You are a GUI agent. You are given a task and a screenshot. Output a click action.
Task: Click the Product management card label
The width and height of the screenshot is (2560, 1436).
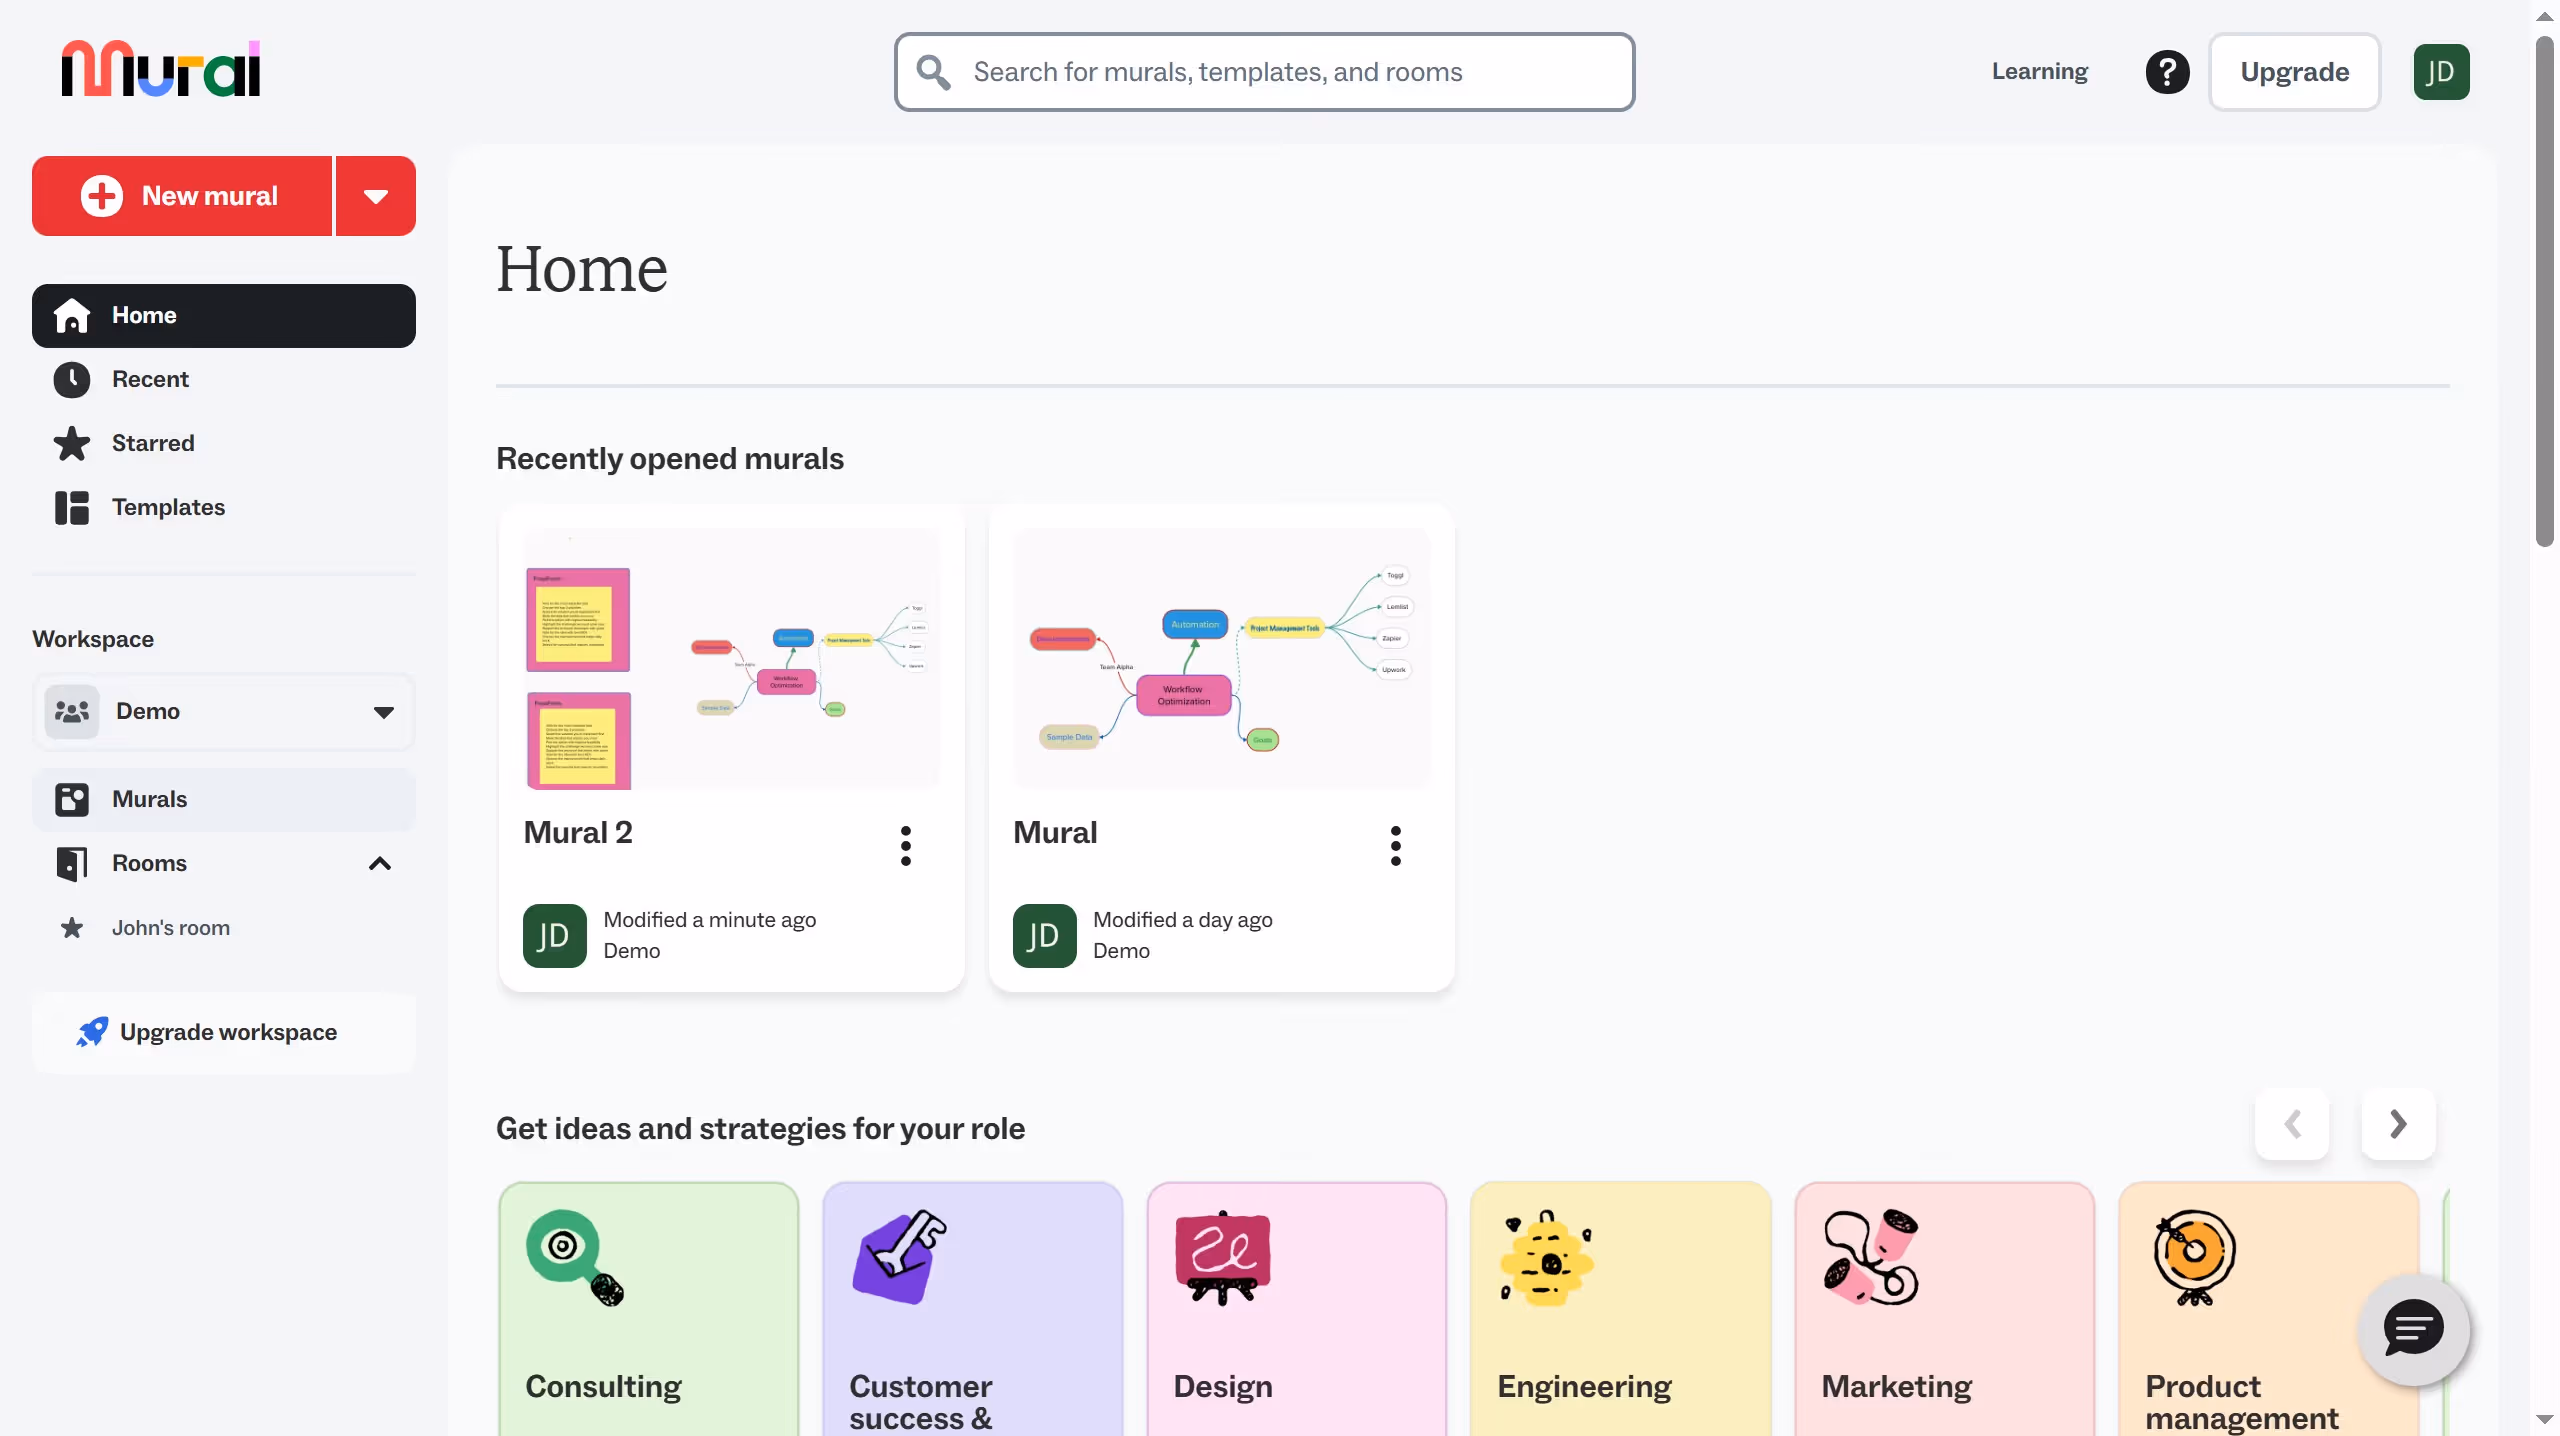click(2242, 1402)
